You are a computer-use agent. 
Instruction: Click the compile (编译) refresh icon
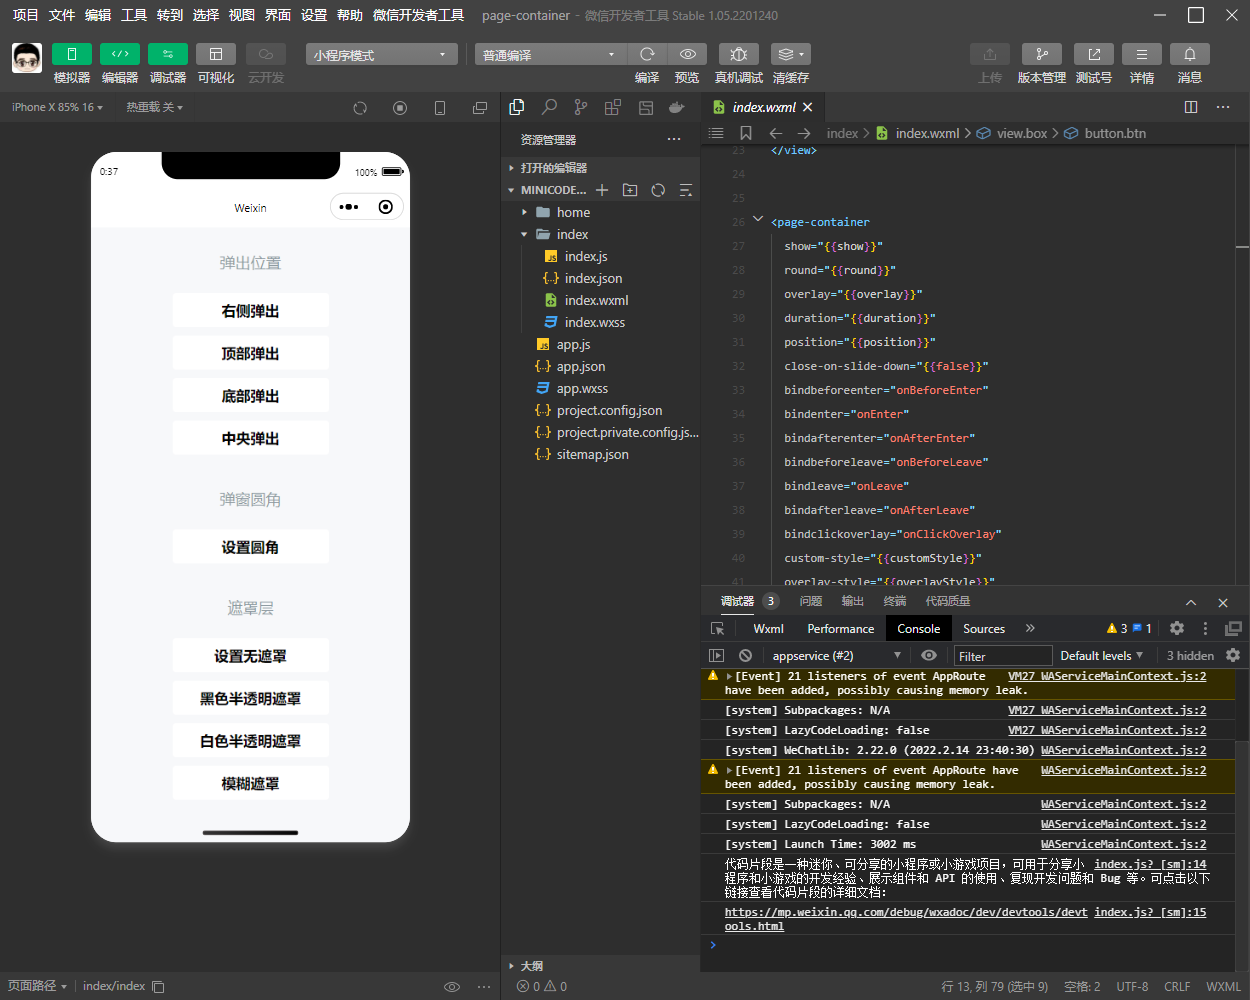click(x=647, y=54)
